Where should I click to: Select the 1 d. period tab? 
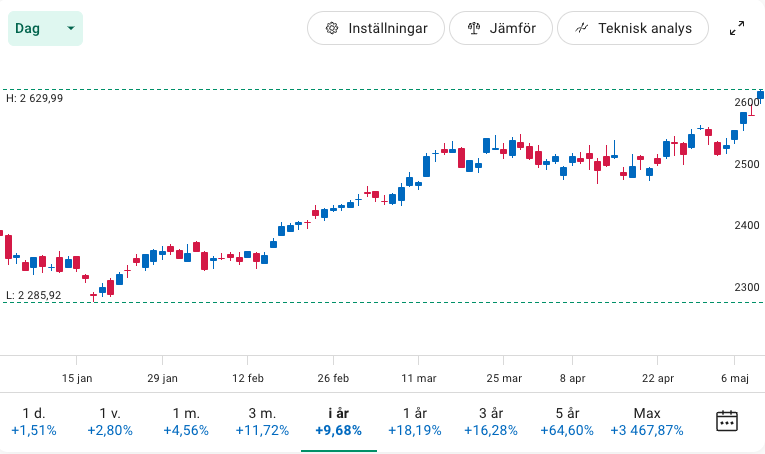34,421
